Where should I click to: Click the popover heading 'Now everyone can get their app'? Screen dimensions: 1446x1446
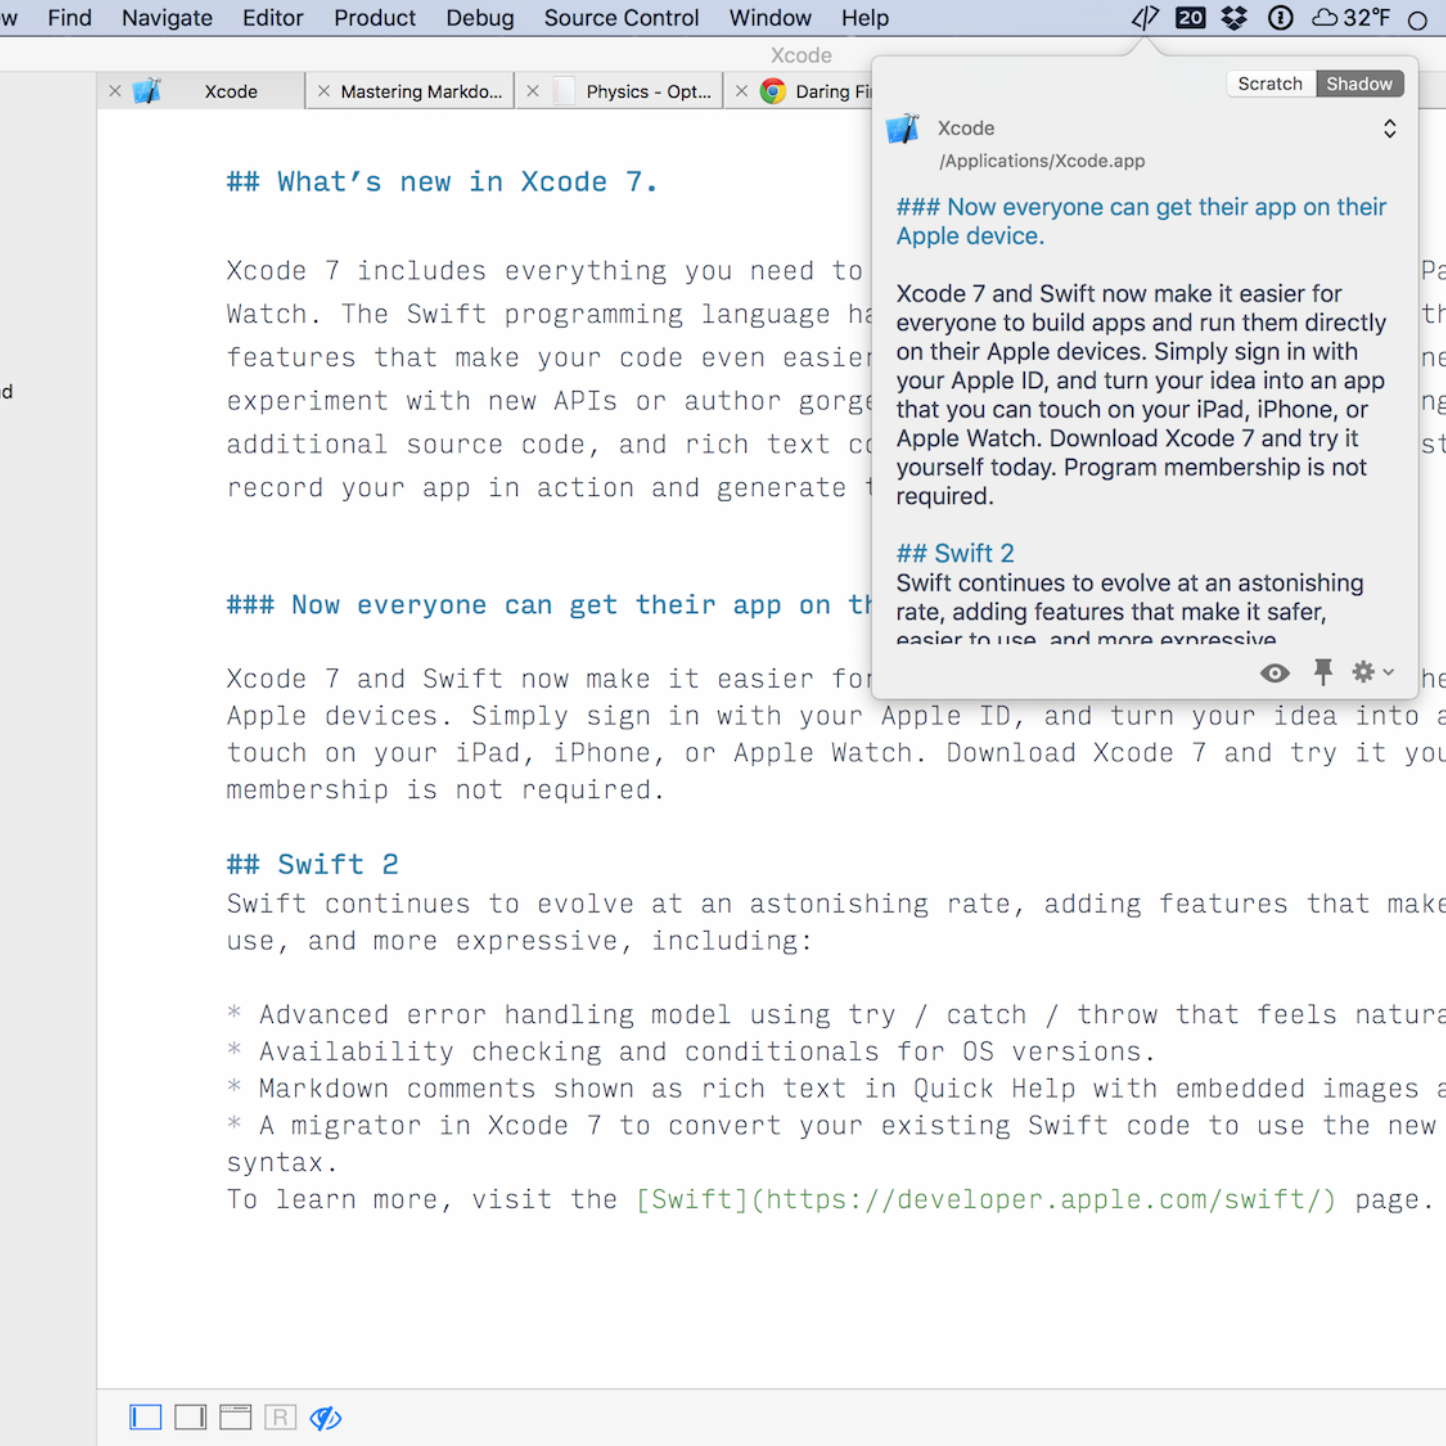coord(1141,221)
